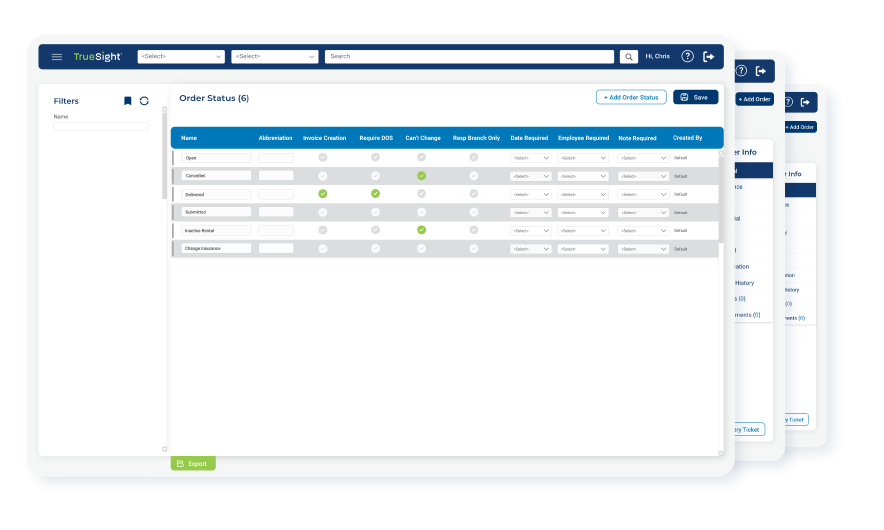Click the + Add Order button in the background window
Screen dimensions: 884x530
[755, 99]
